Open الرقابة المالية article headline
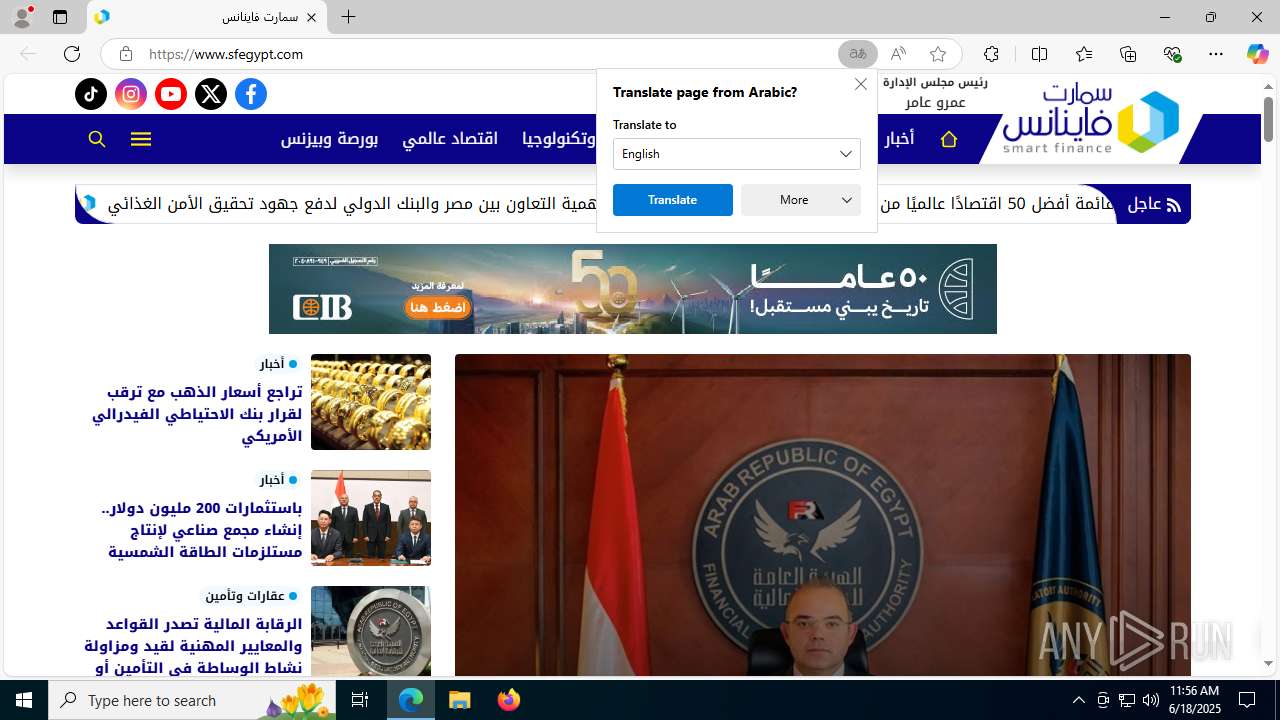Image resolution: width=1280 pixels, height=720 pixels. (x=194, y=646)
